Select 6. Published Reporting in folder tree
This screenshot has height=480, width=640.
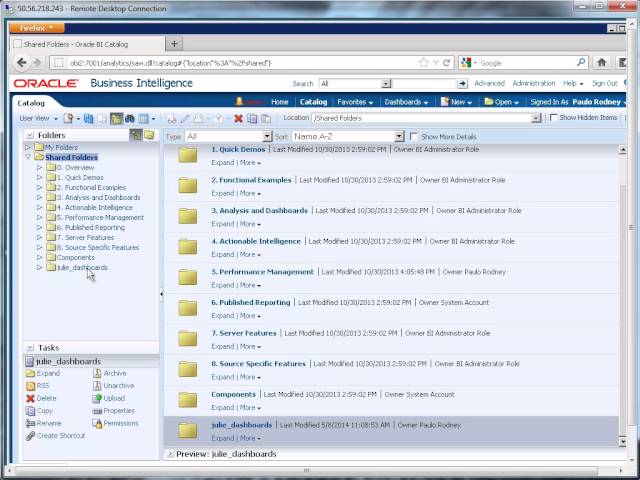tap(91, 228)
